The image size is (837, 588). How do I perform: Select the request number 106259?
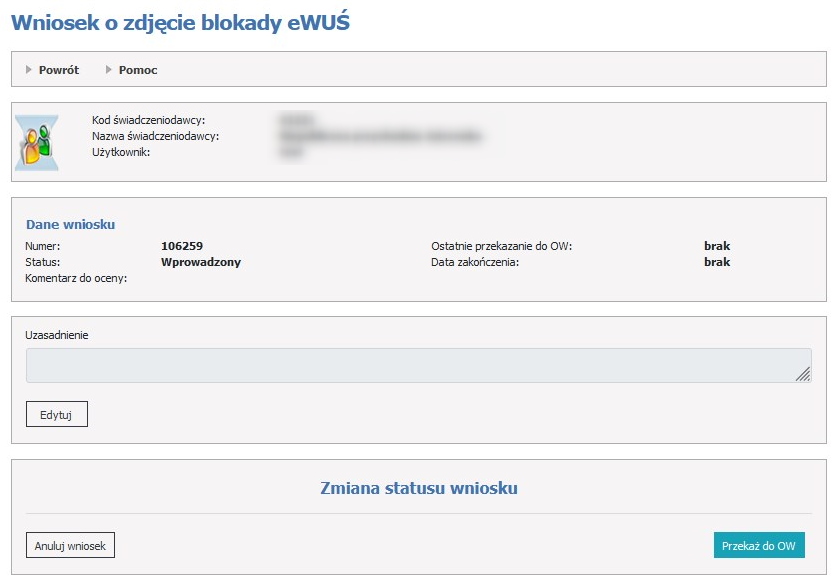pyautogui.click(x=182, y=246)
